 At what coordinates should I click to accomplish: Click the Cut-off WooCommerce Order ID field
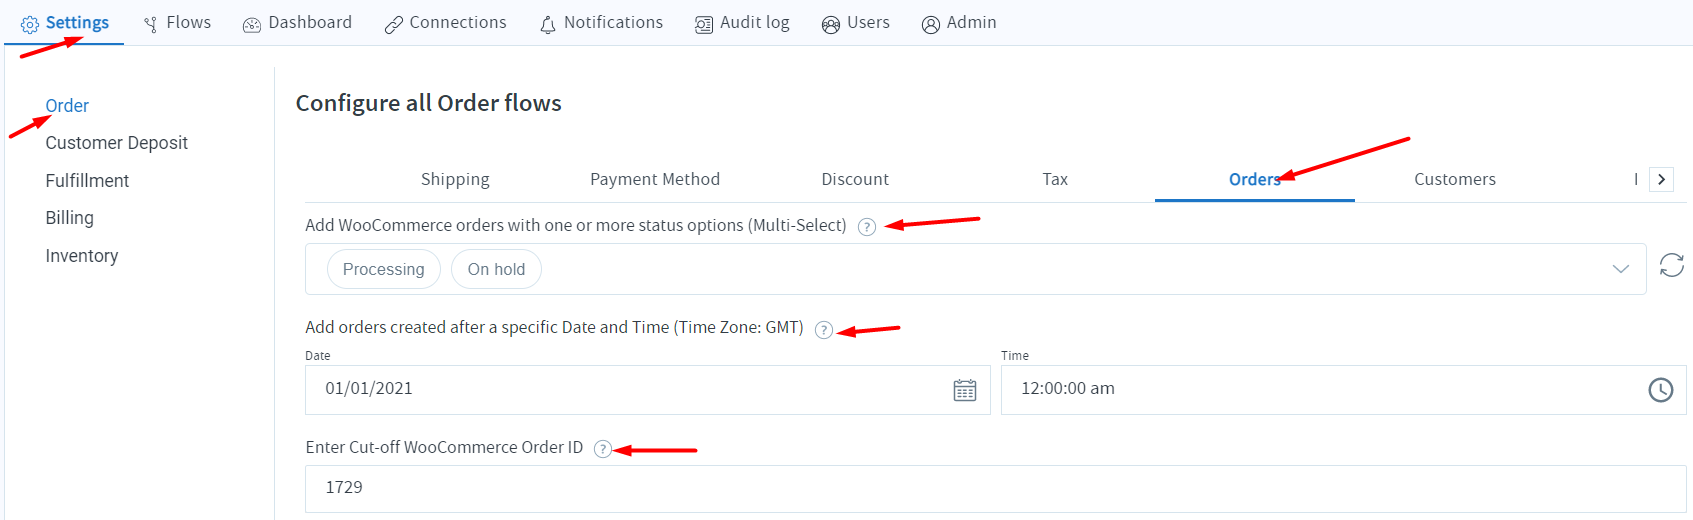tap(995, 488)
